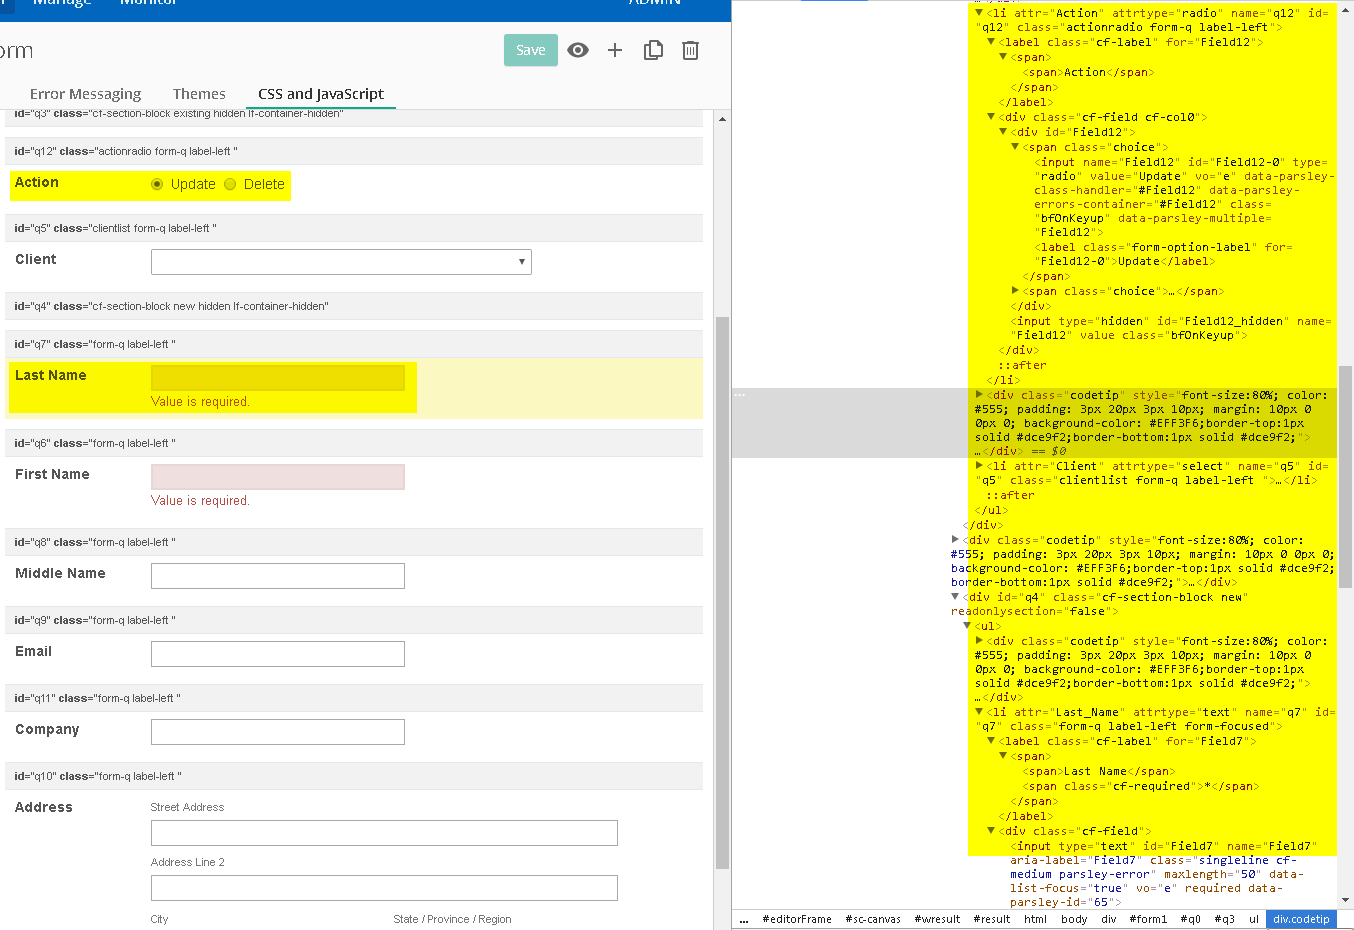Expand the li attr="Client" node
1354x930 pixels.
pos(980,466)
